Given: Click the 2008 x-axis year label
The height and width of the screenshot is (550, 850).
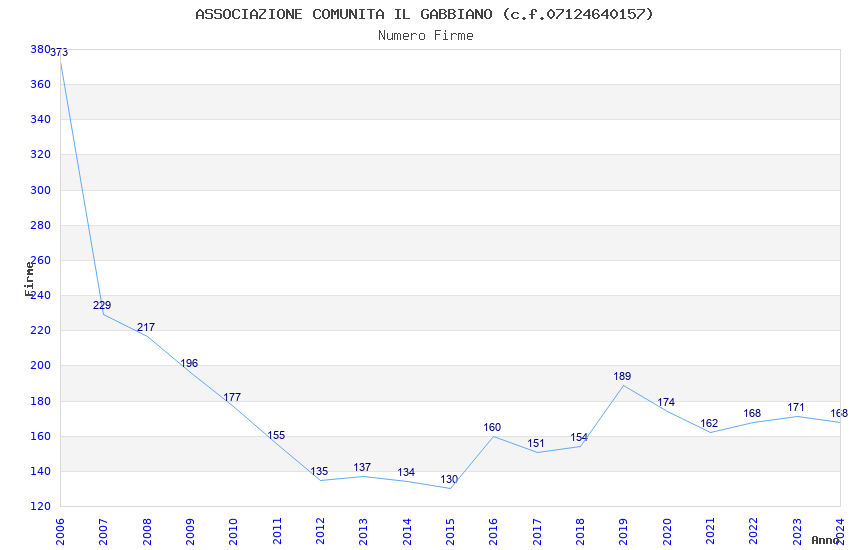Looking at the screenshot, I should pos(146,531).
